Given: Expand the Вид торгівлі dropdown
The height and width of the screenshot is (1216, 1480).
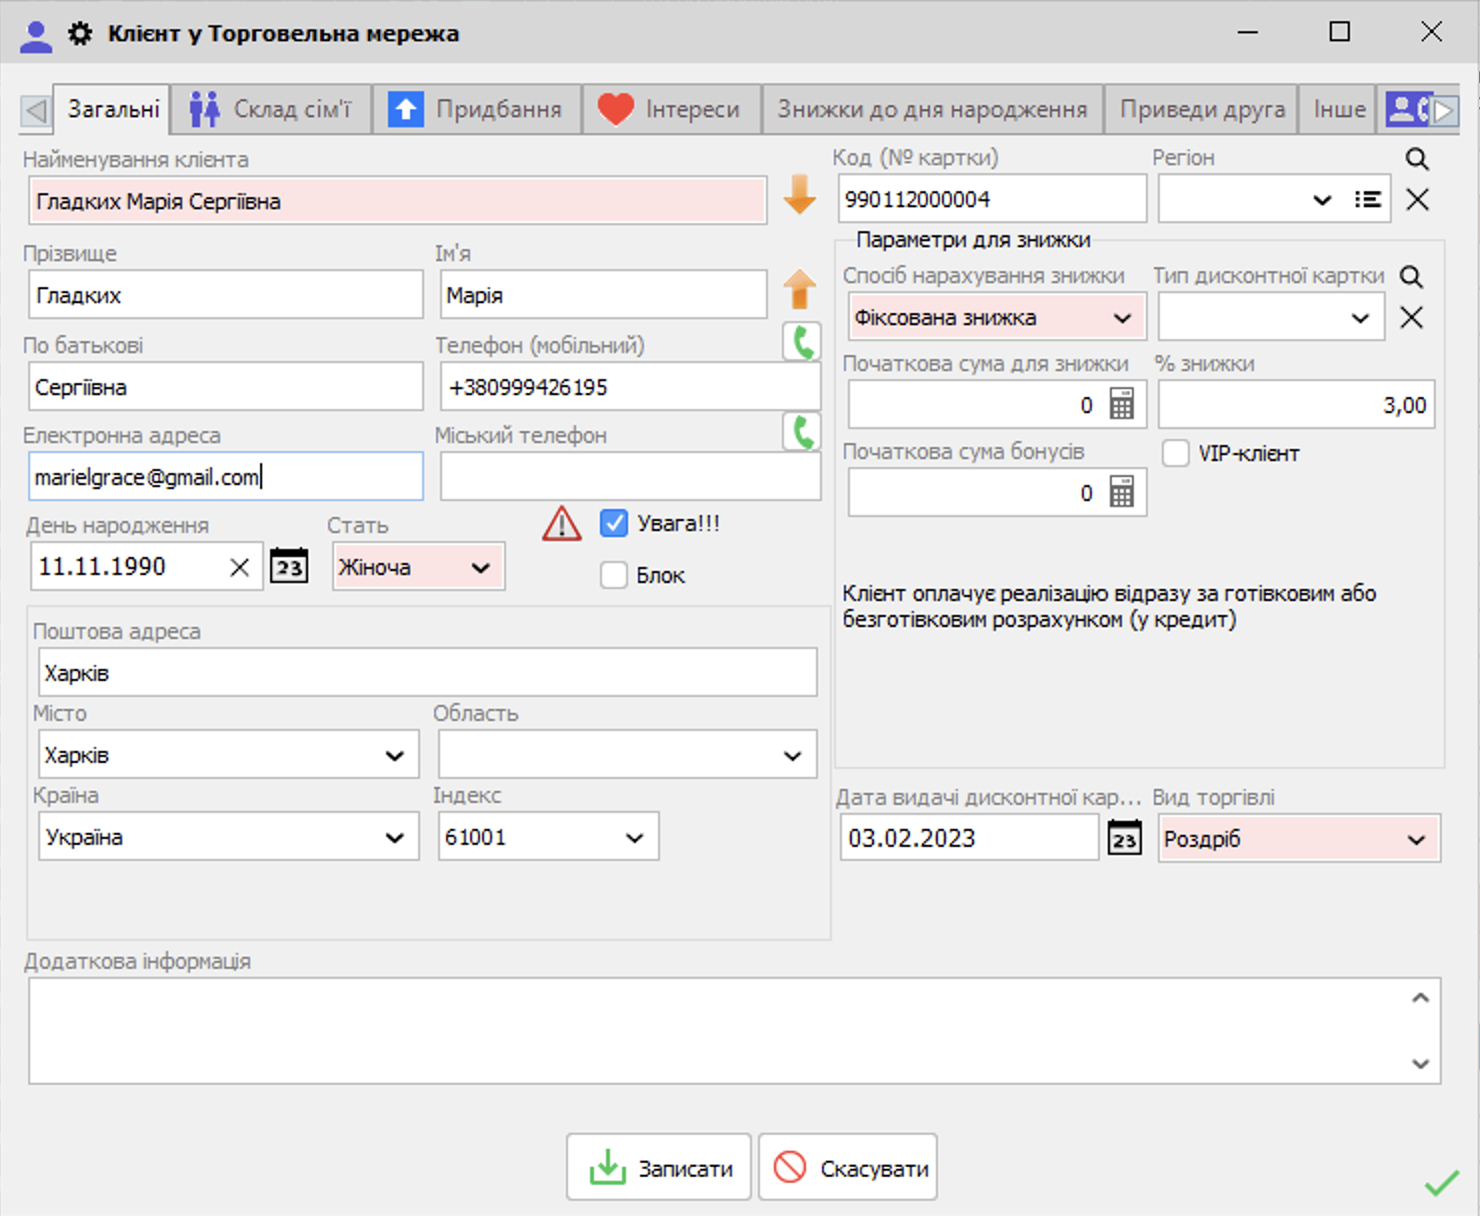Looking at the screenshot, I should (x=1416, y=839).
